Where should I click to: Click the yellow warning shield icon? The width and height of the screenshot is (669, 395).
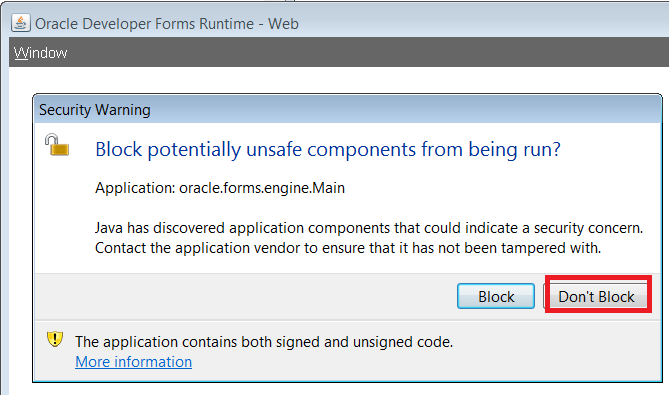(x=55, y=340)
